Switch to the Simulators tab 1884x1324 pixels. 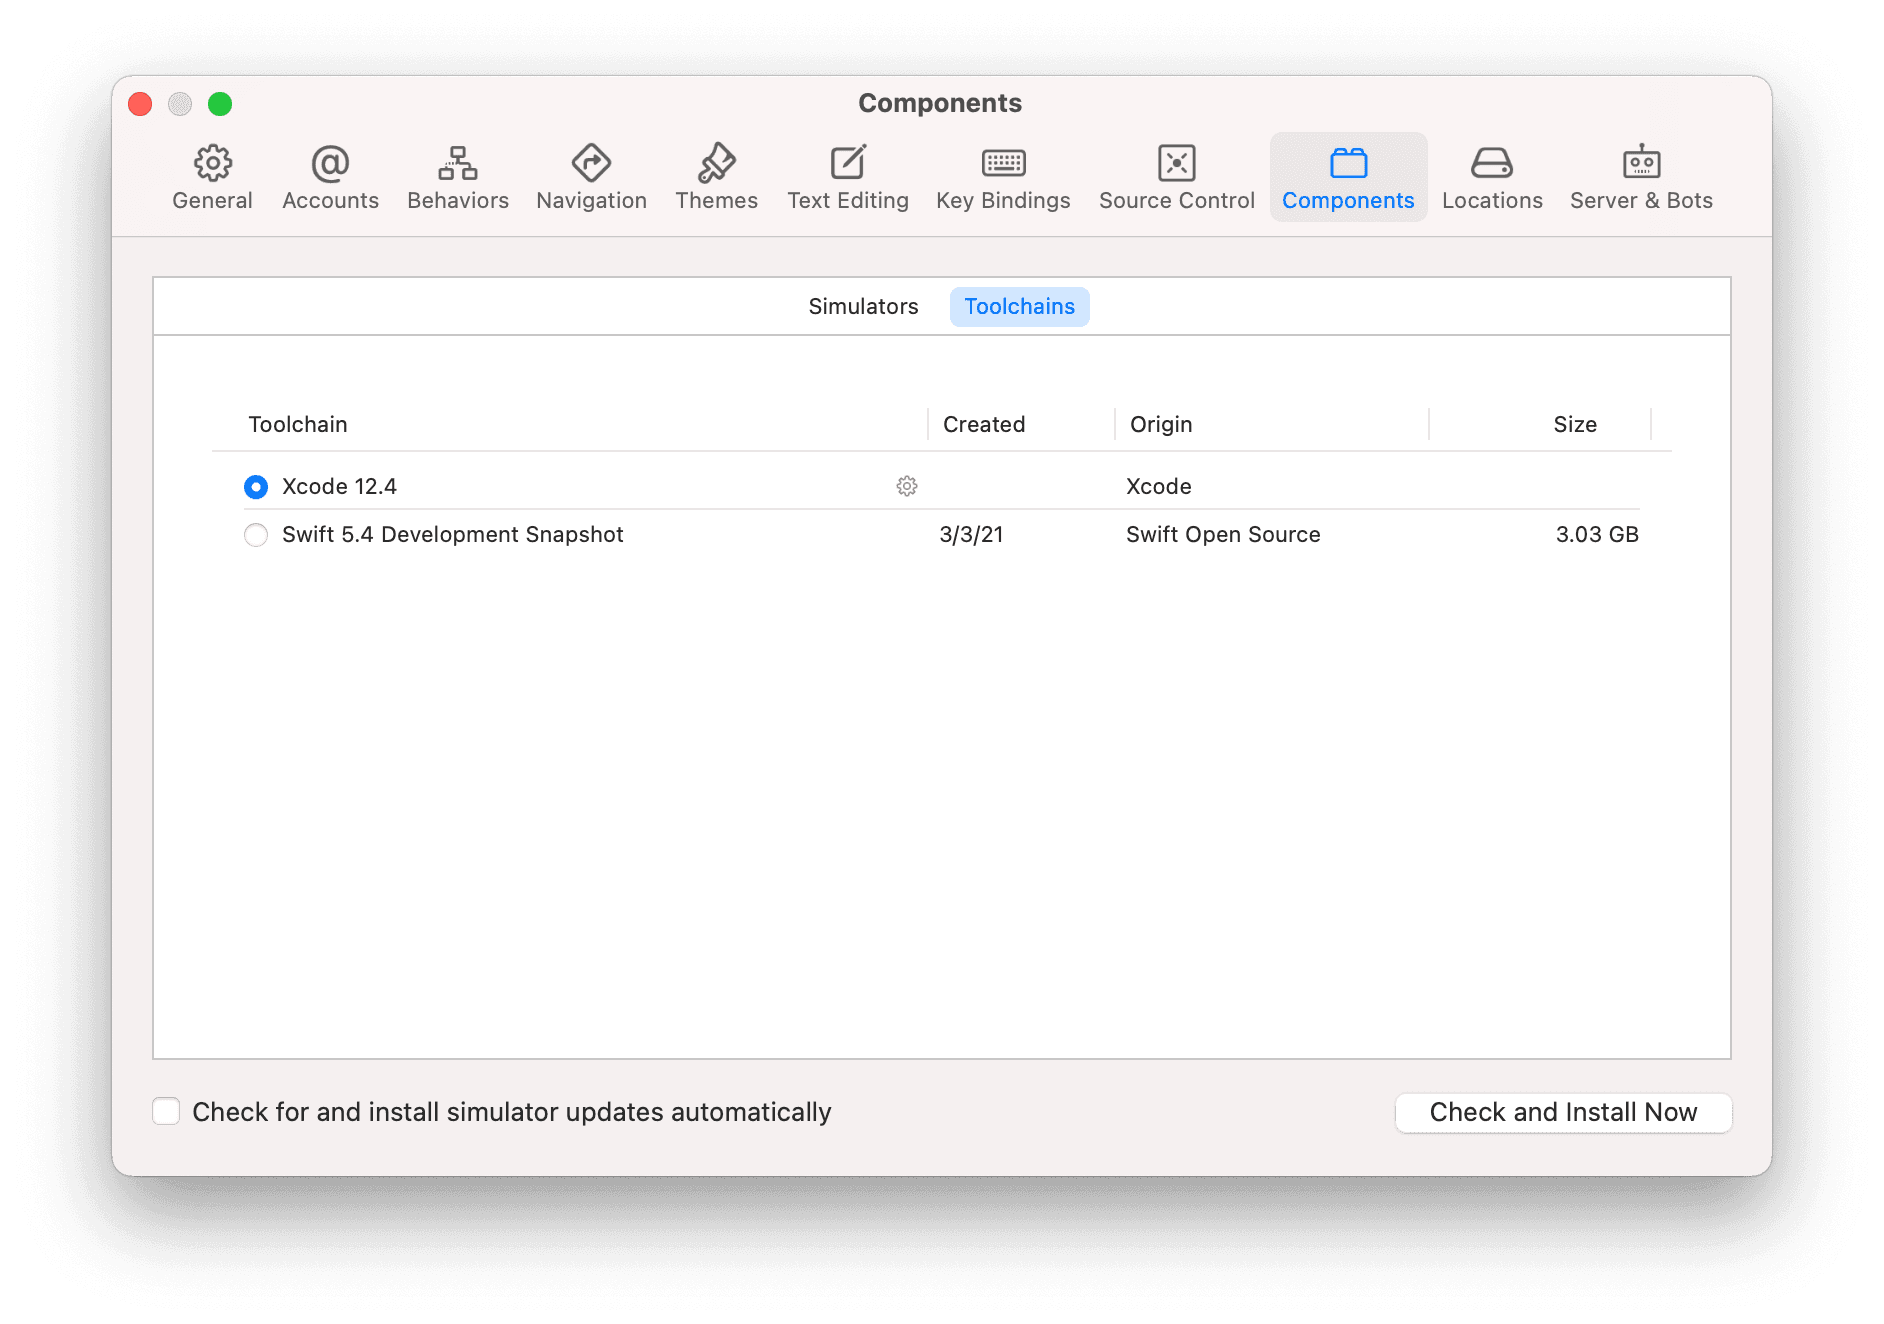(863, 306)
